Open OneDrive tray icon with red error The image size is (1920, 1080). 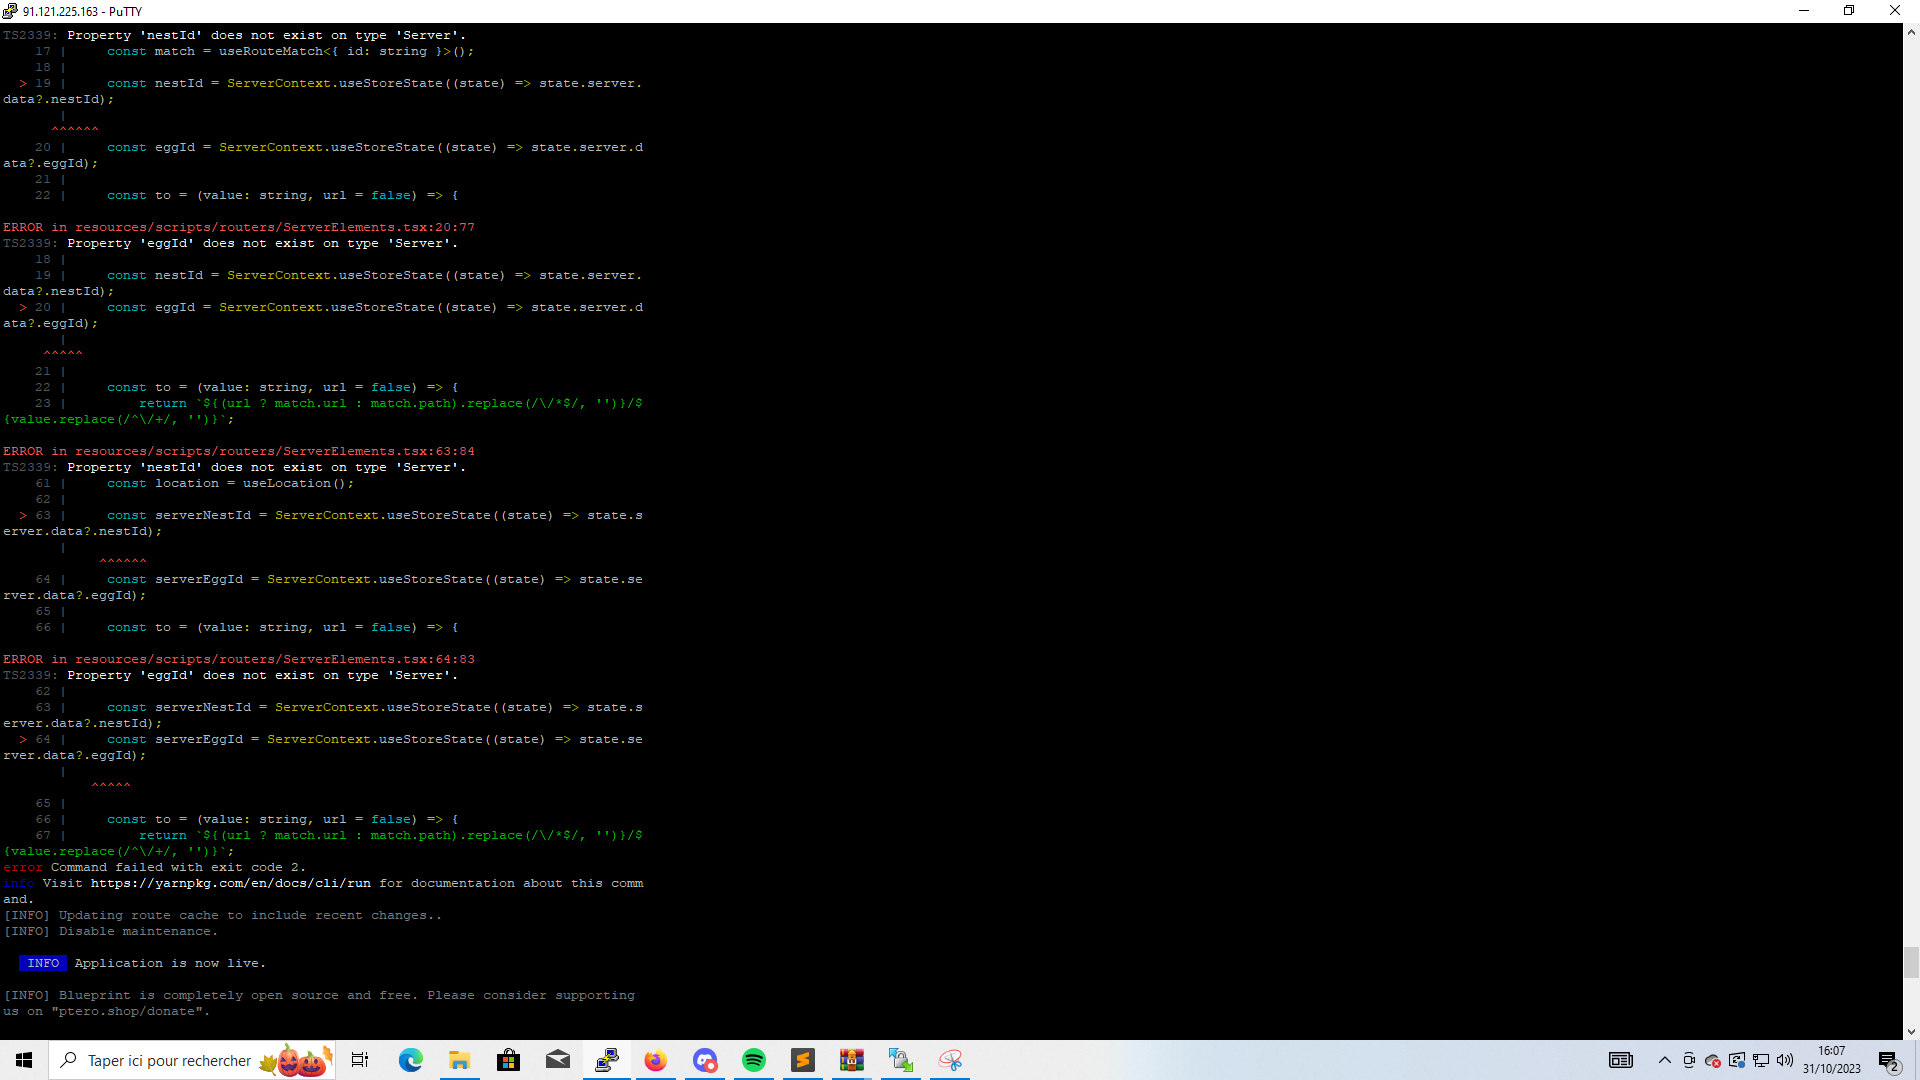(x=1713, y=1061)
